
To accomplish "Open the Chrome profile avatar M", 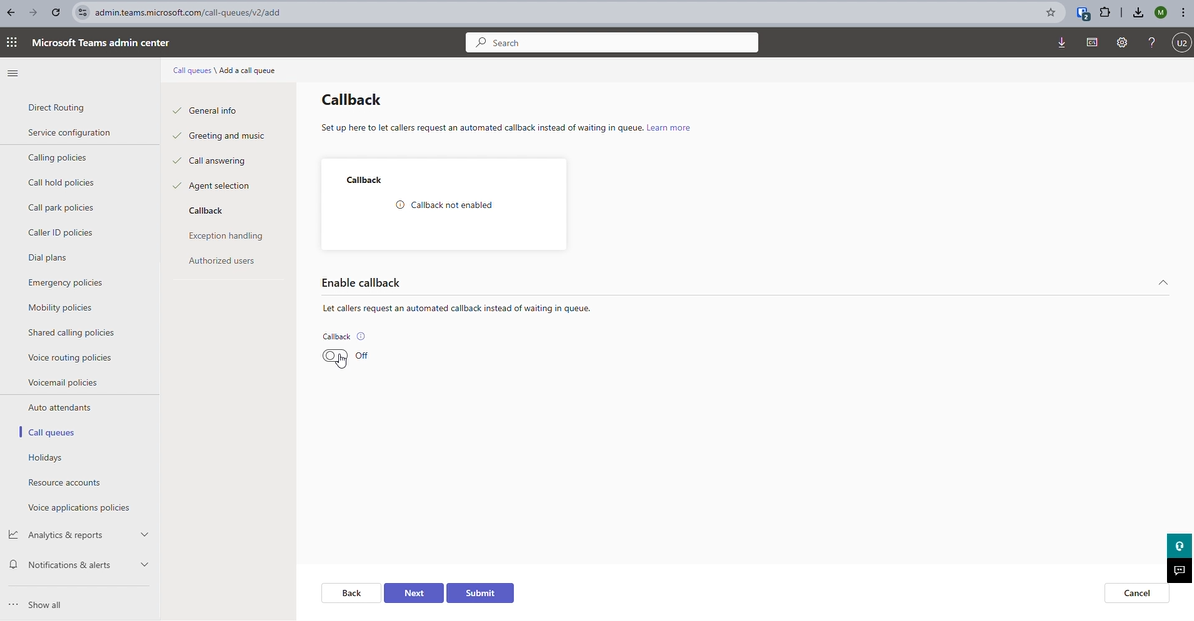I will (x=1160, y=12).
